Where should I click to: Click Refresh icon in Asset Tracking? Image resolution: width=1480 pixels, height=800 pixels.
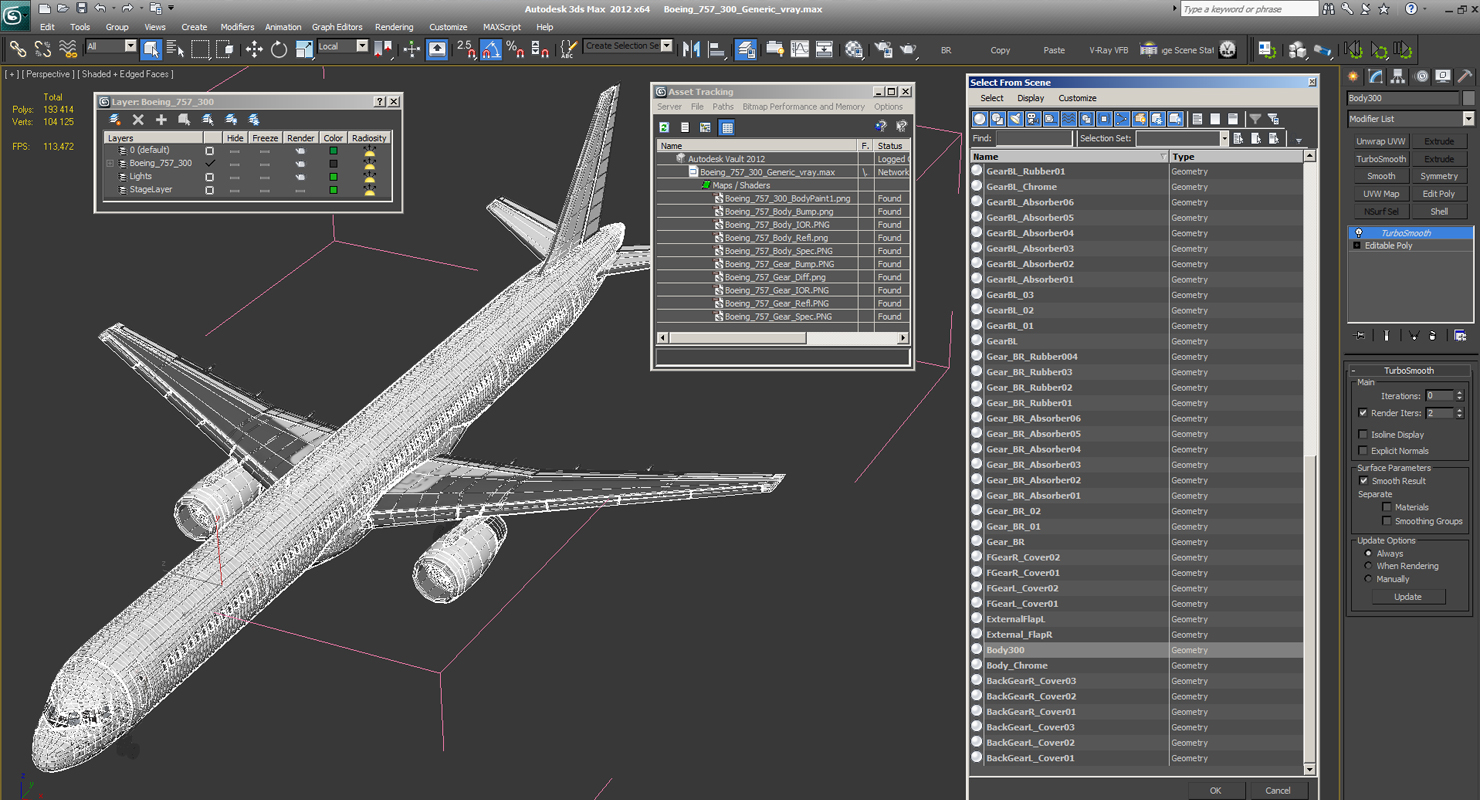[x=664, y=127]
